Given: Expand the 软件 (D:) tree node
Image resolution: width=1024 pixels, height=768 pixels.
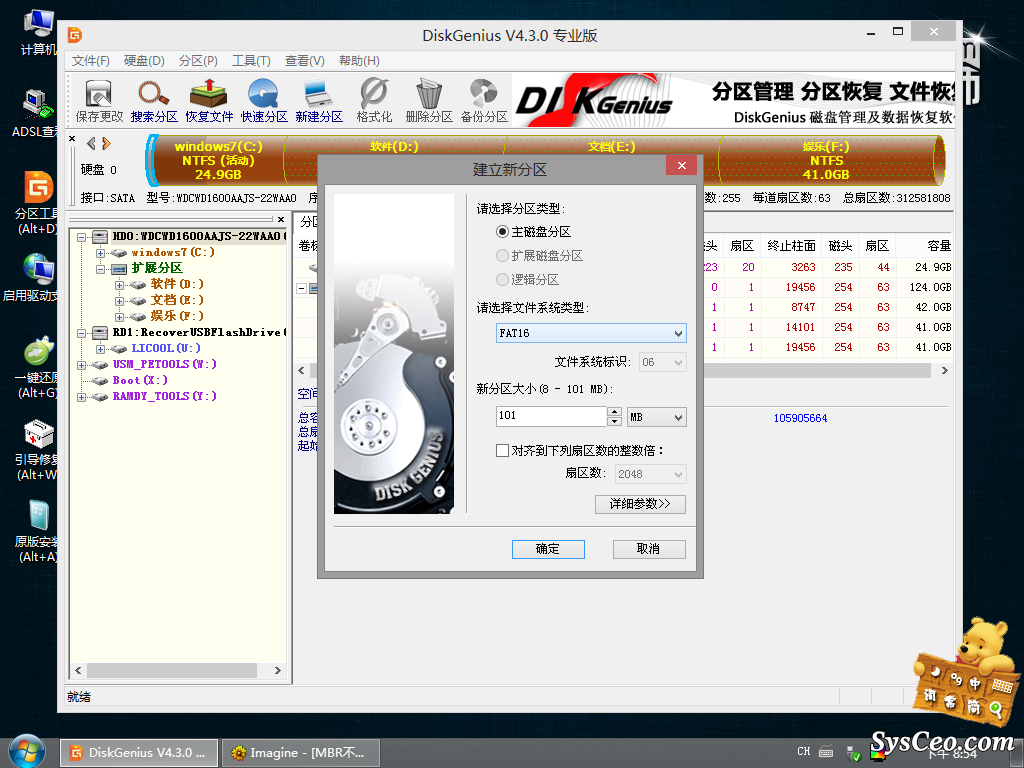Looking at the screenshot, I should 119,285.
